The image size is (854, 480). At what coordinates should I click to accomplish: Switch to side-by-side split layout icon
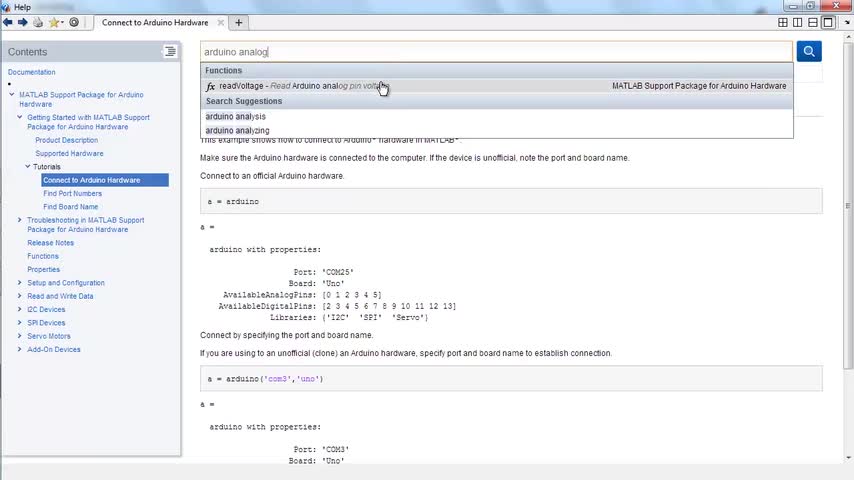click(797, 22)
